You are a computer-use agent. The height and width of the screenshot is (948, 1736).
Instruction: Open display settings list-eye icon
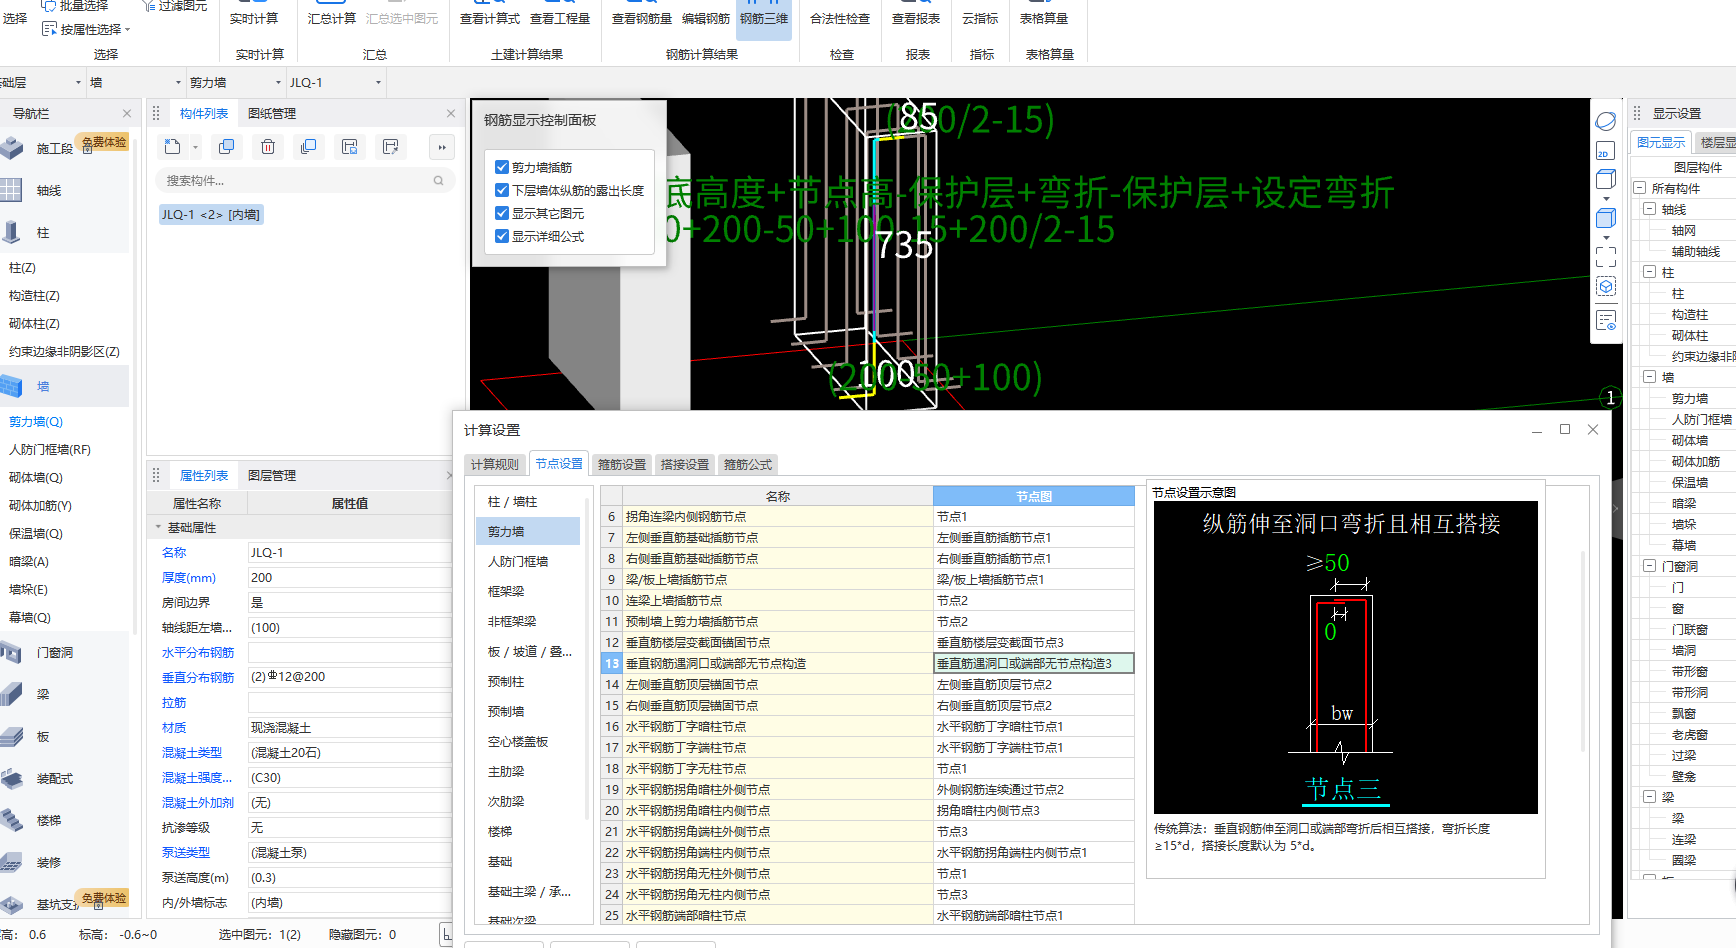click(x=1606, y=321)
